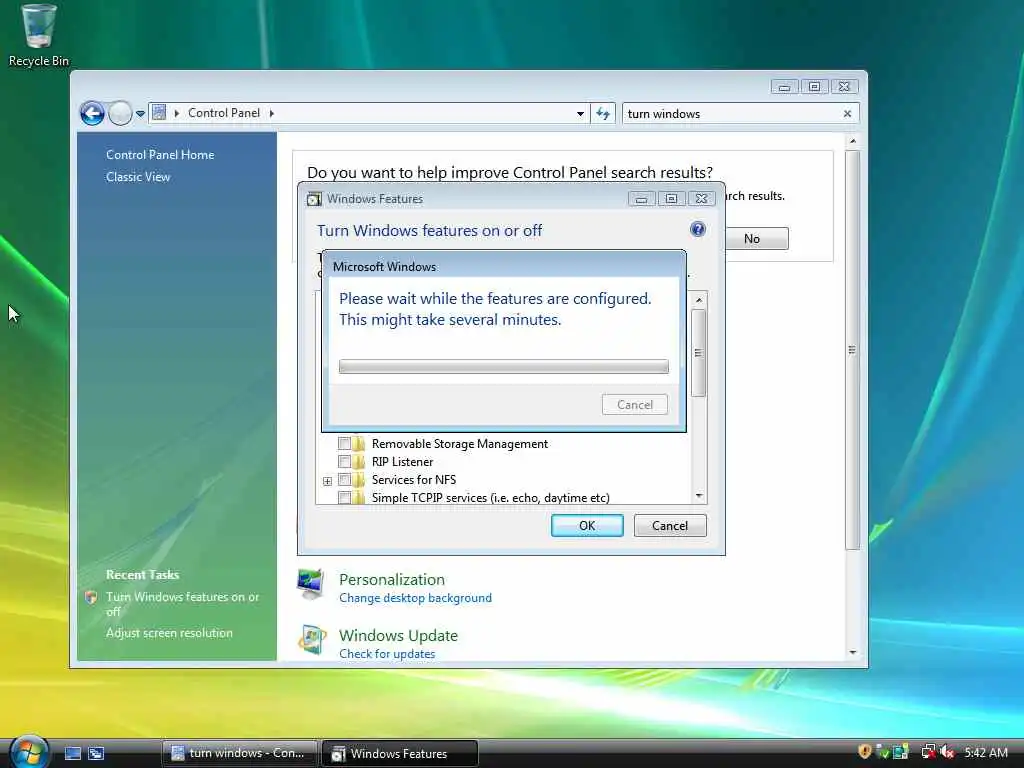Click shield icon beside Turn Windows features task
This screenshot has width=1024, height=768.
pos(91,597)
